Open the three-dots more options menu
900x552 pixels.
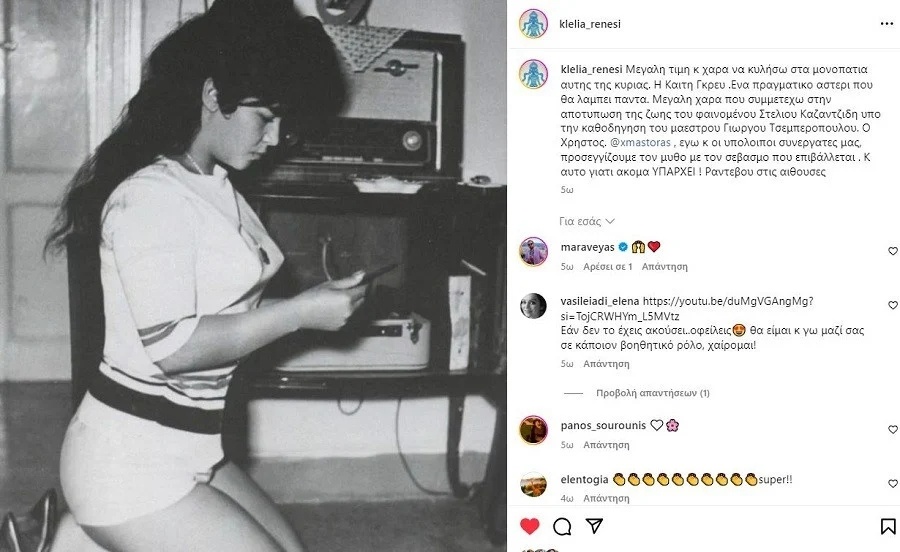pyautogui.click(x=886, y=24)
